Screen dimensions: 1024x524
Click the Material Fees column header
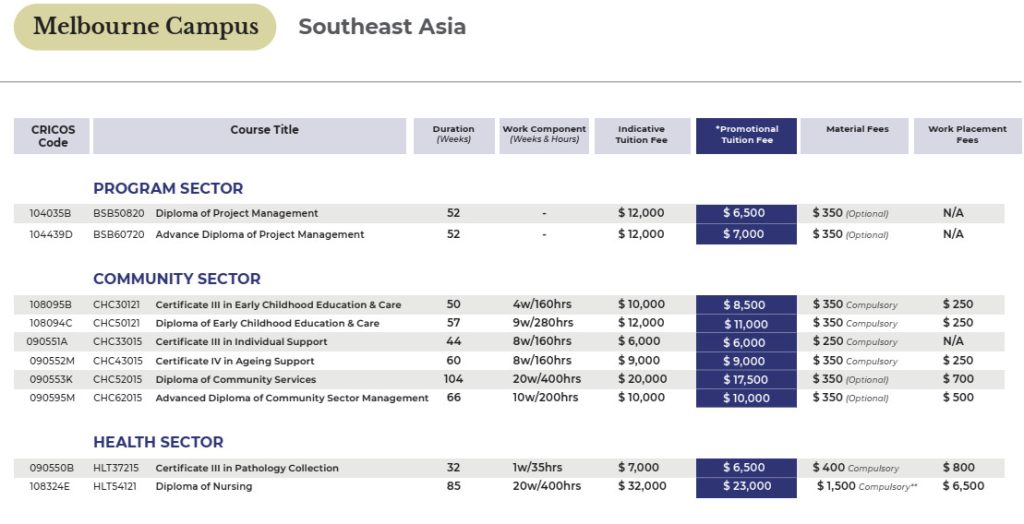[x=857, y=129]
